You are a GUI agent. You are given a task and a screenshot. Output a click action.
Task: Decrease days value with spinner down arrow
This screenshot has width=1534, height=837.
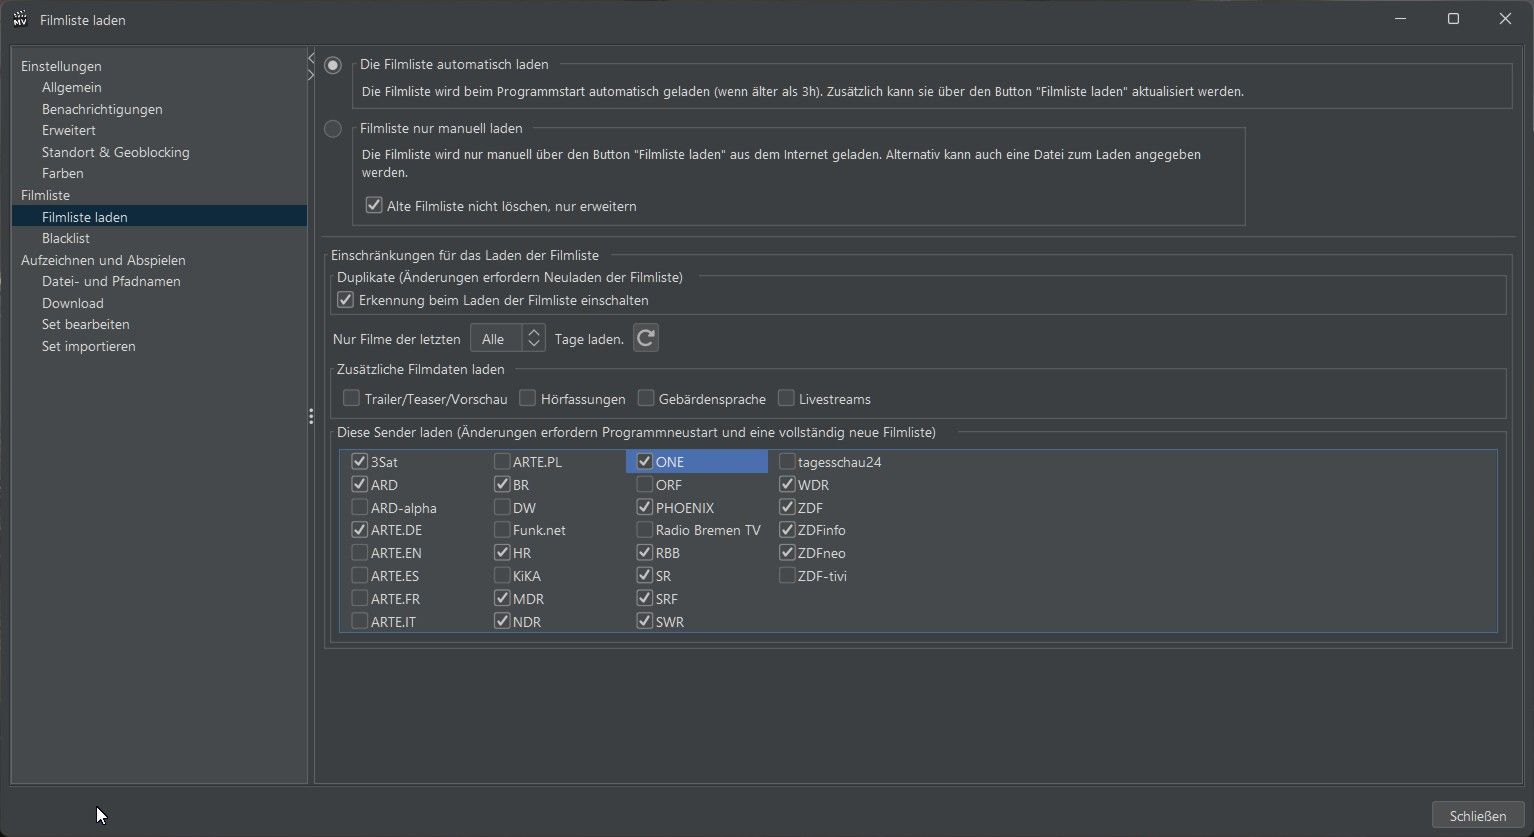click(534, 345)
